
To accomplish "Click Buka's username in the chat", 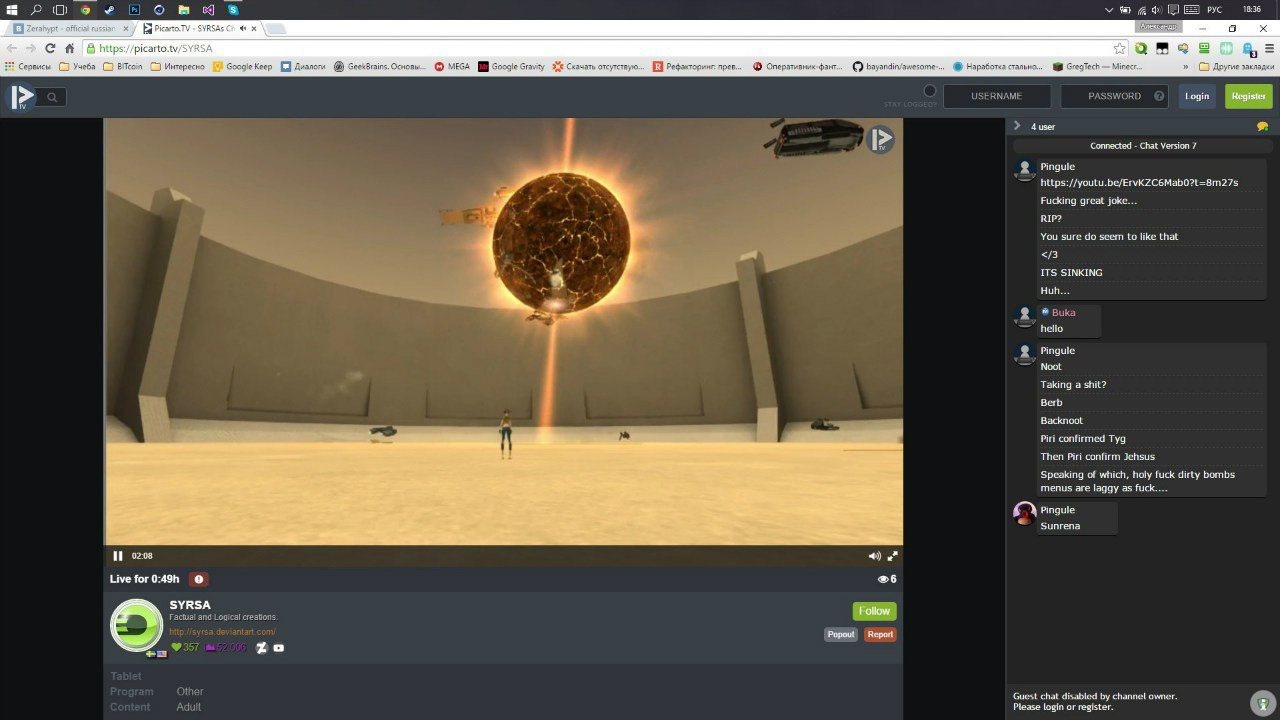I will pos(1063,313).
